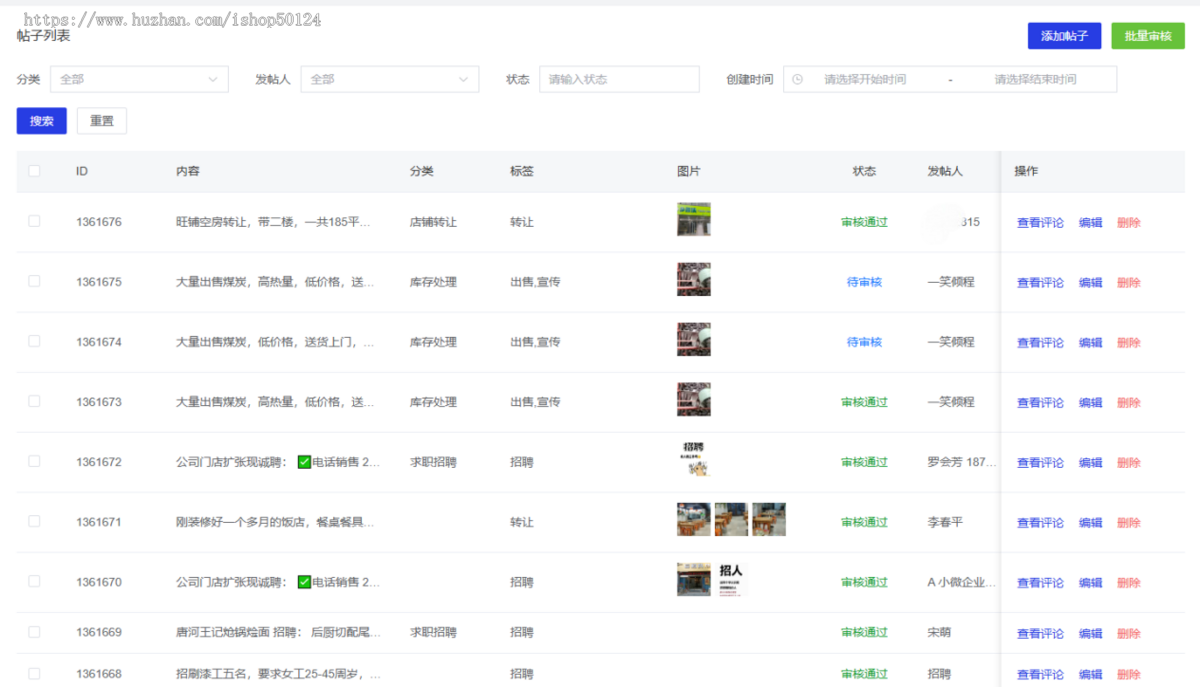Click 删除 for post 1361676
1200x687 pixels.
click(x=1129, y=222)
